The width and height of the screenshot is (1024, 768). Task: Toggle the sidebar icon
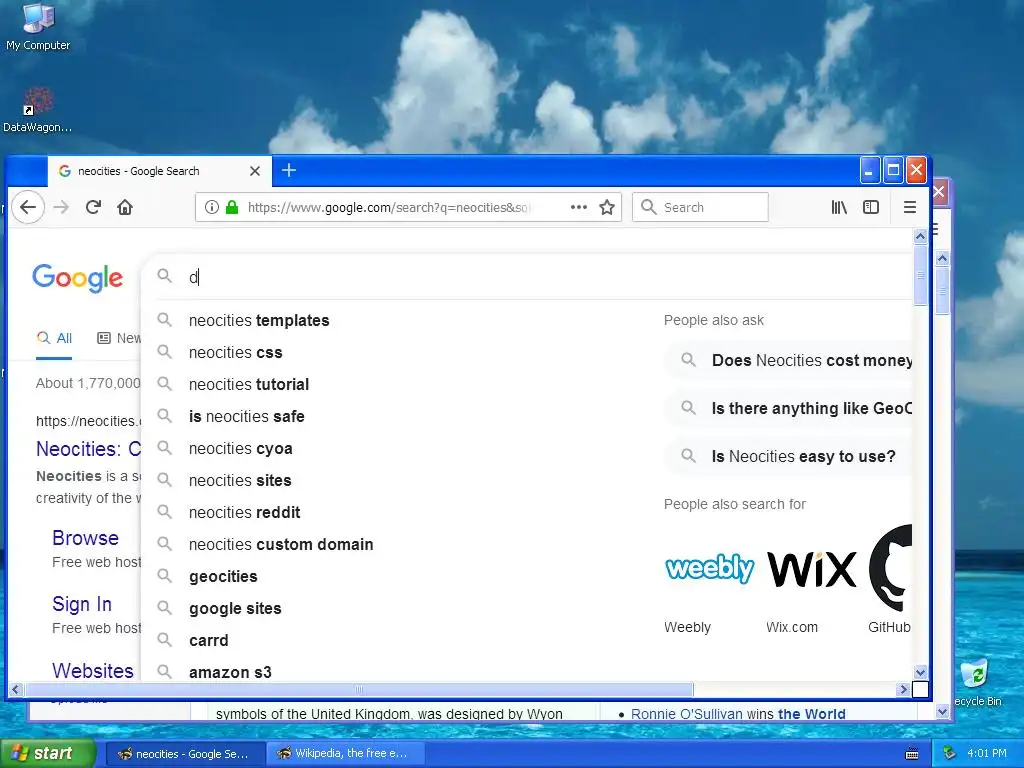click(871, 208)
